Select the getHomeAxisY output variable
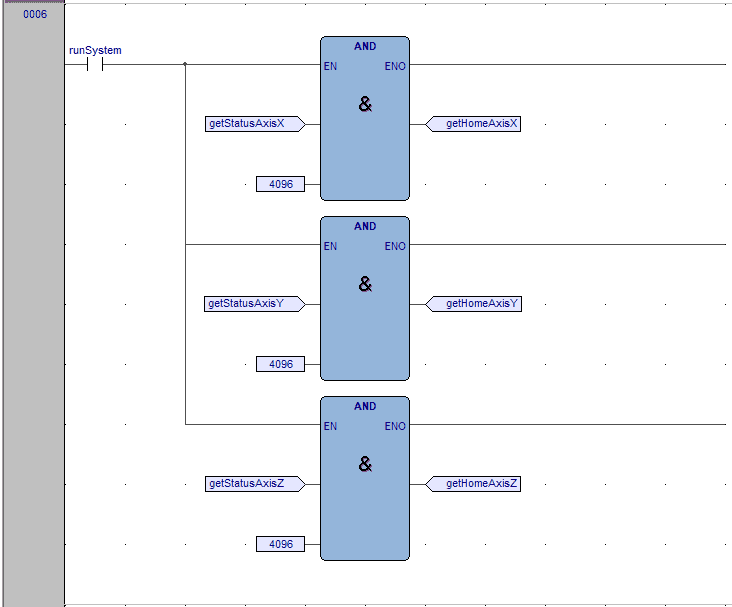732x607 pixels. 473,304
